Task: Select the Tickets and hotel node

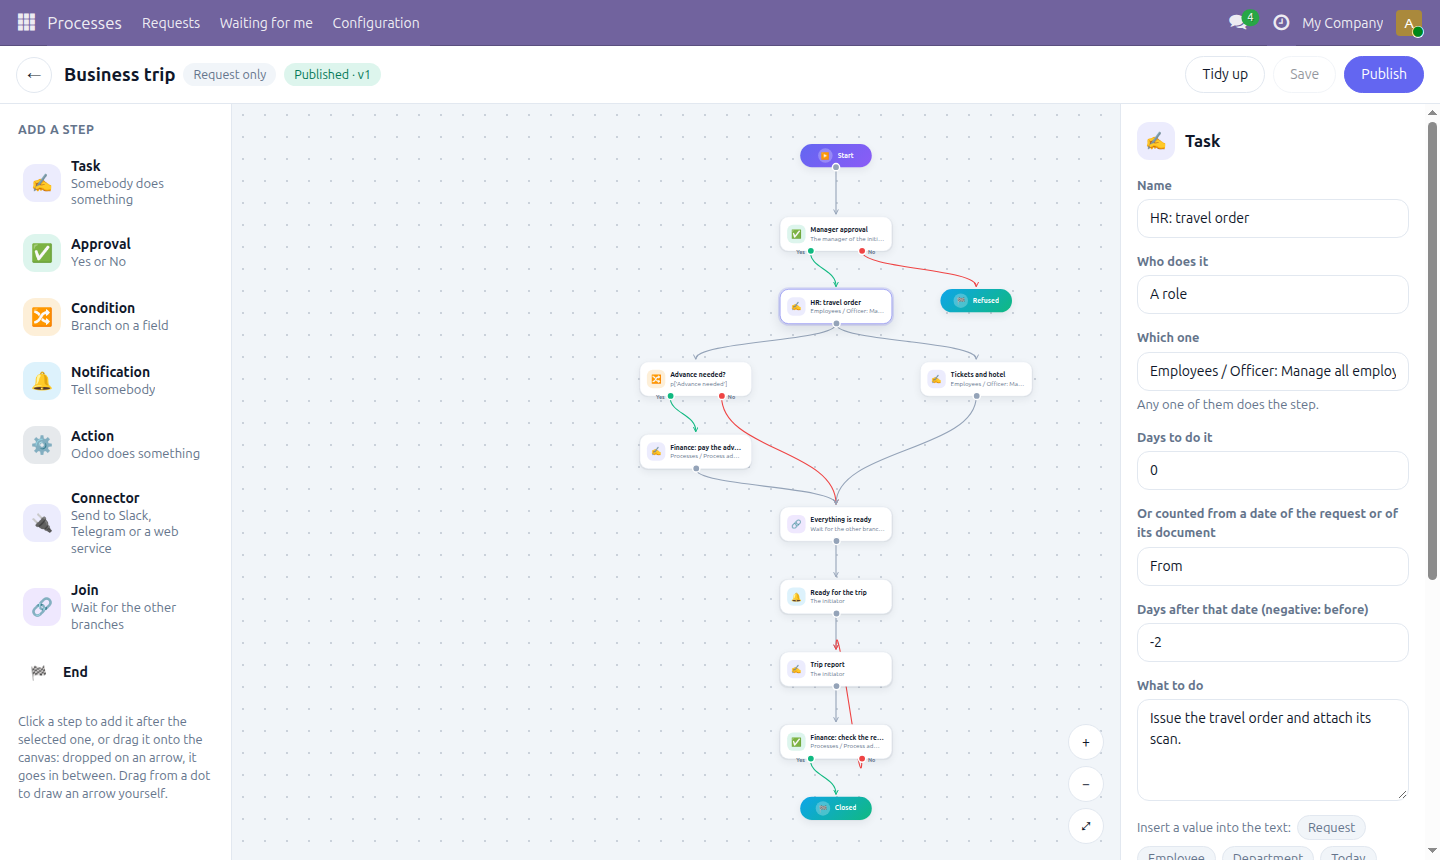Action: click(976, 379)
